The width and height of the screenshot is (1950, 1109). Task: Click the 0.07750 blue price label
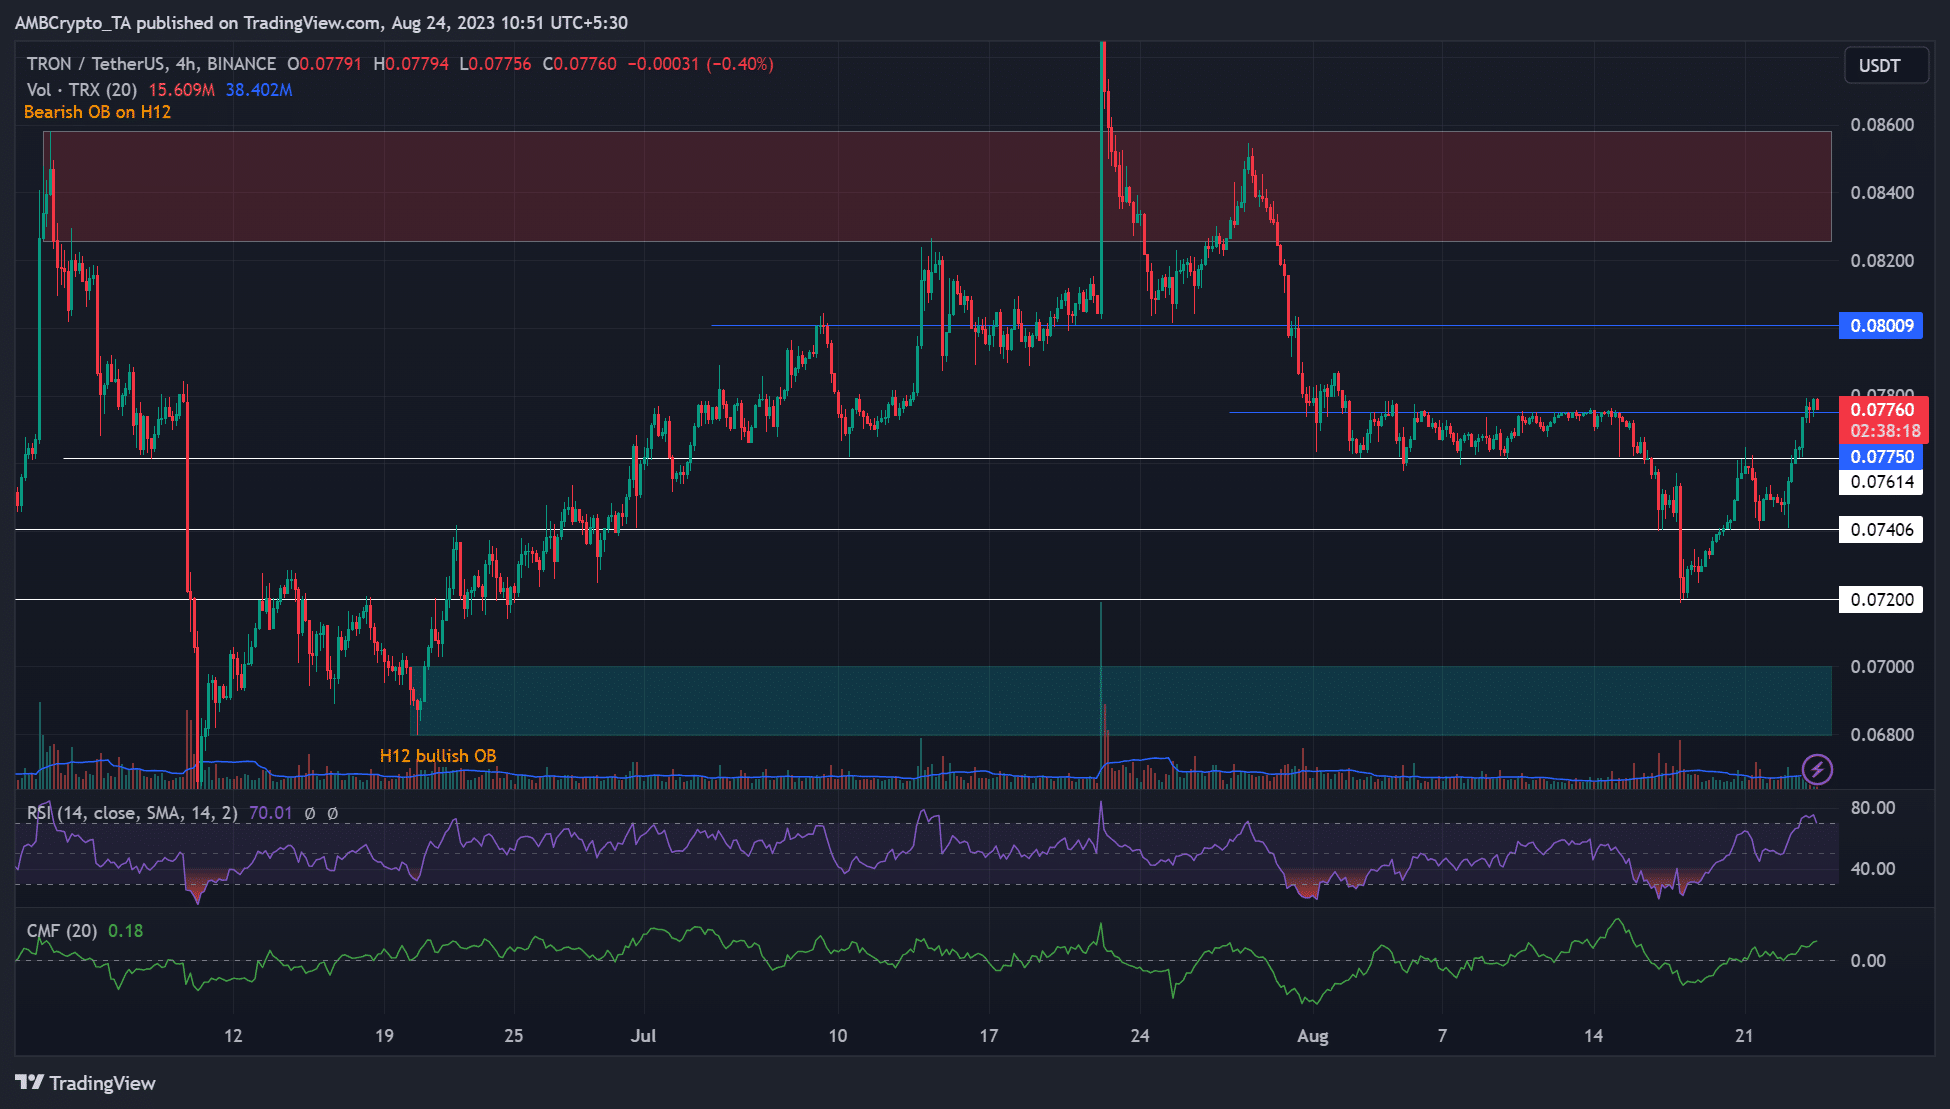1881,457
